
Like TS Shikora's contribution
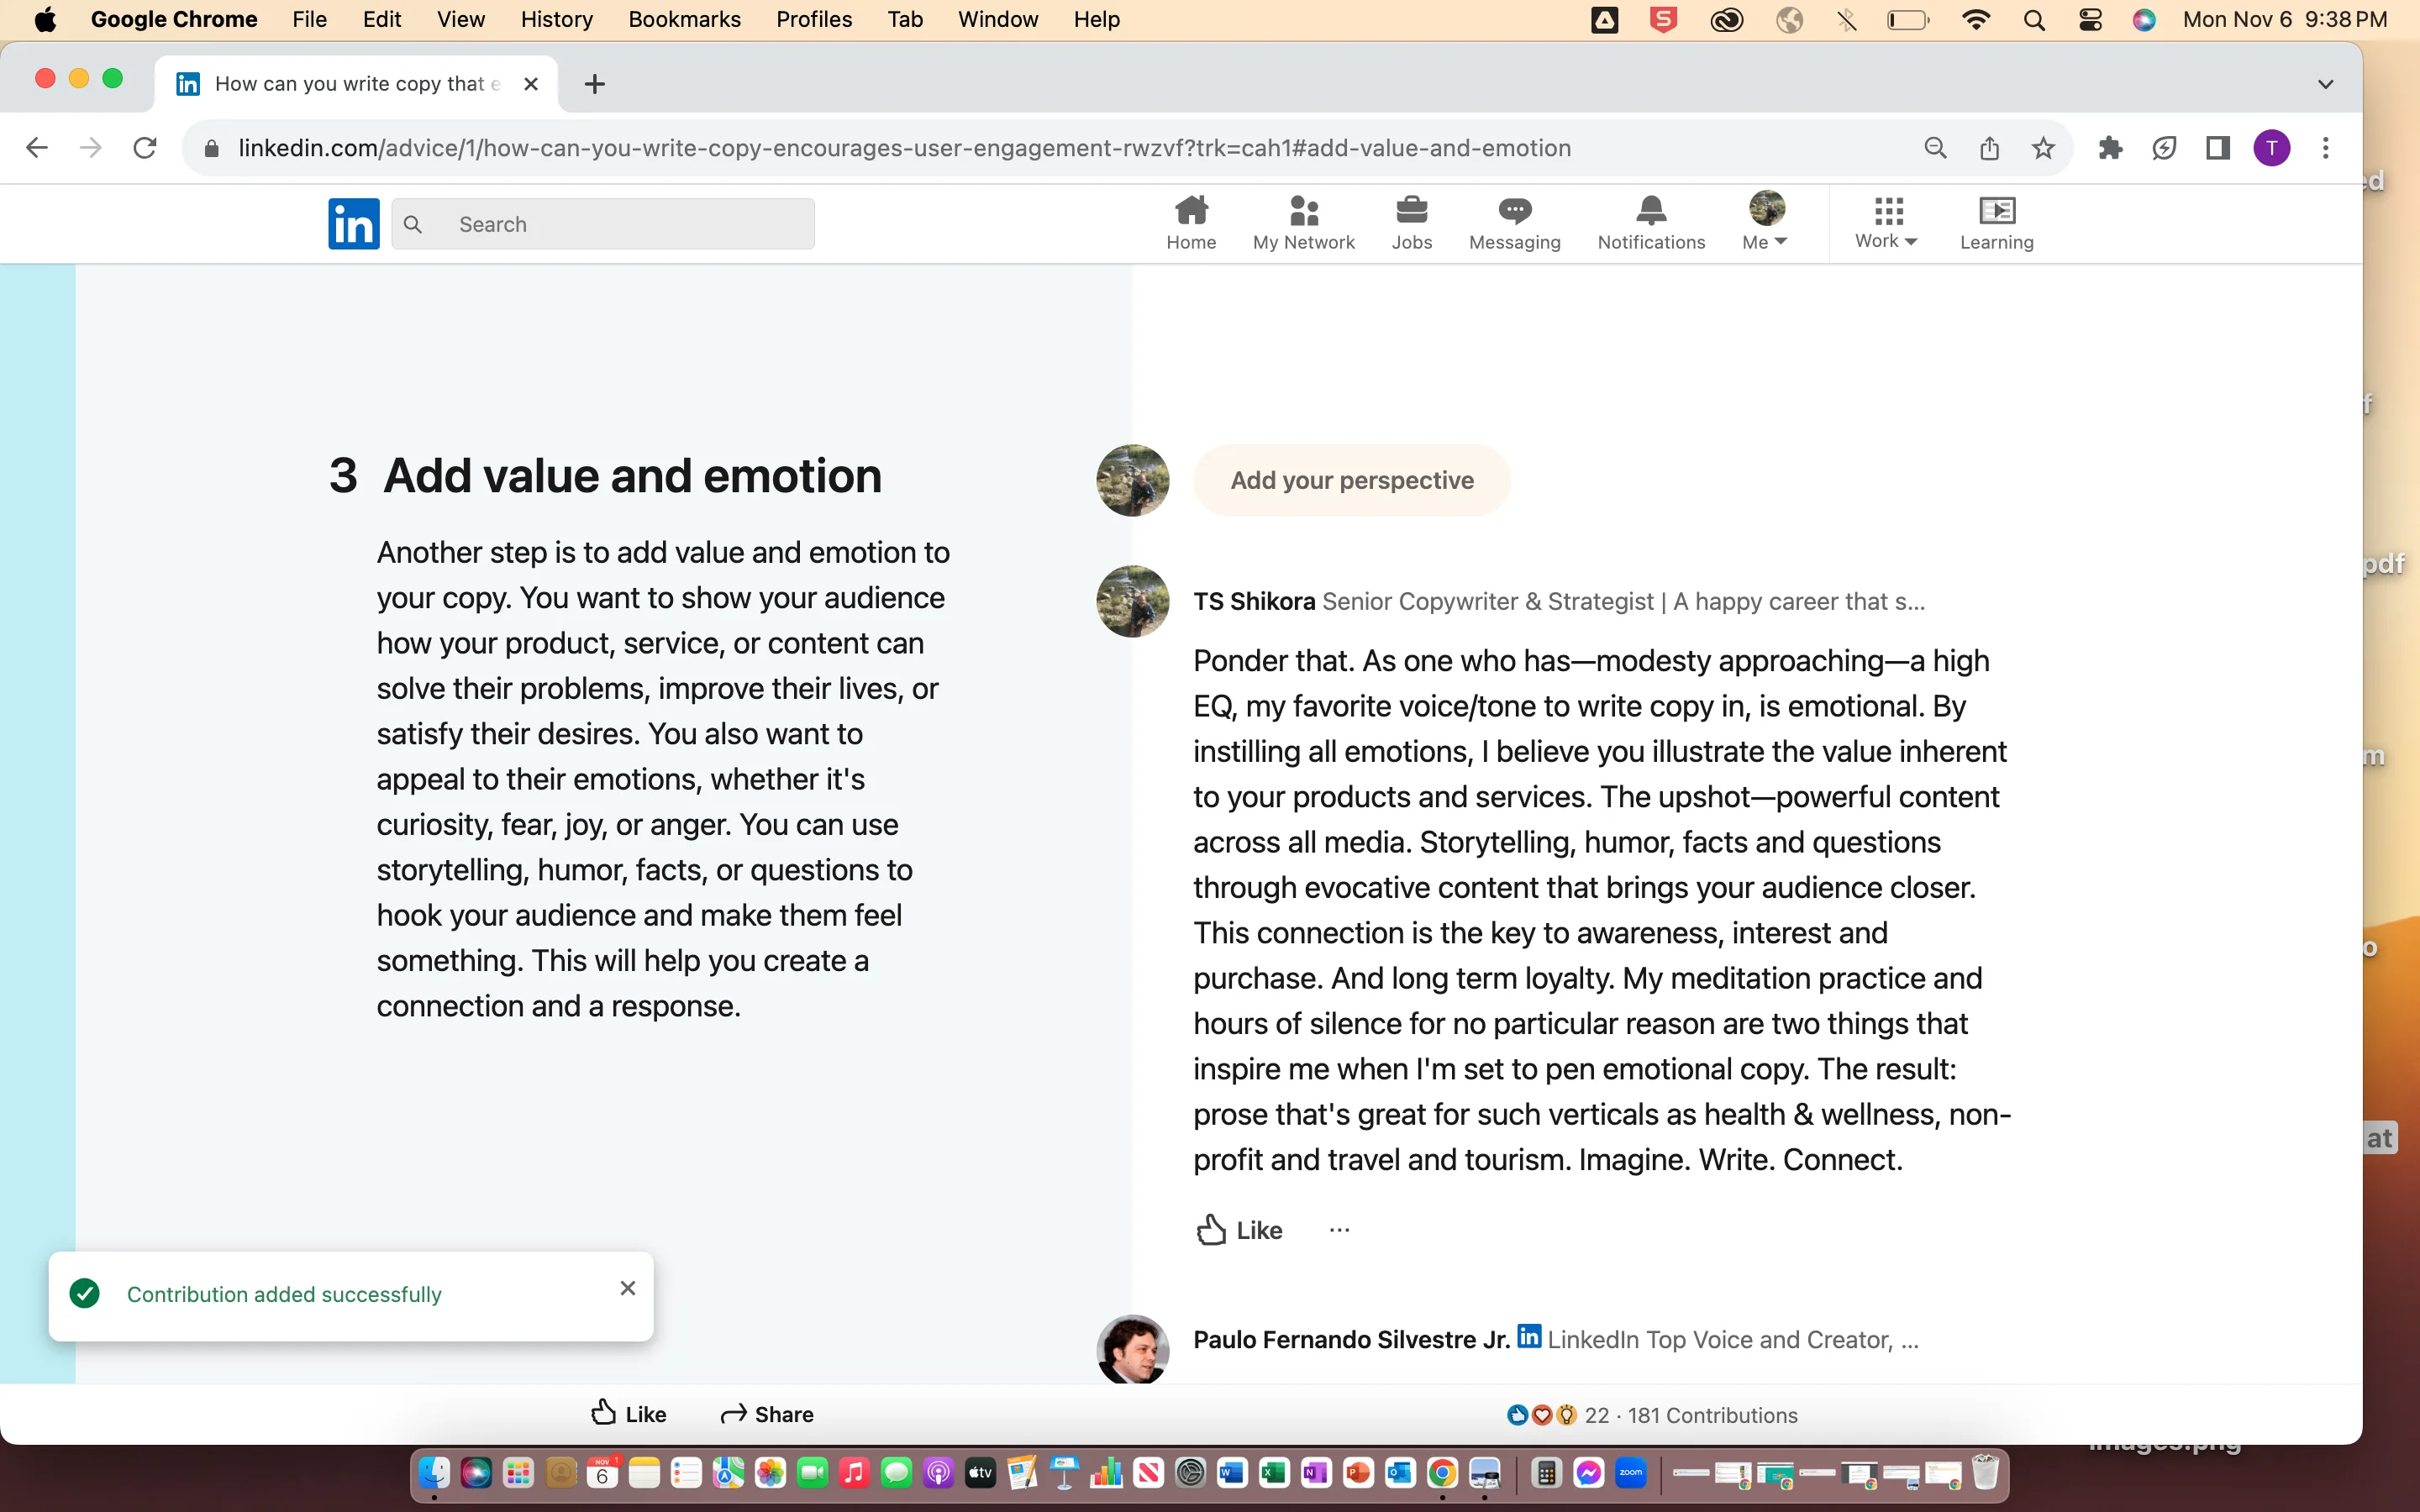point(1239,1230)
